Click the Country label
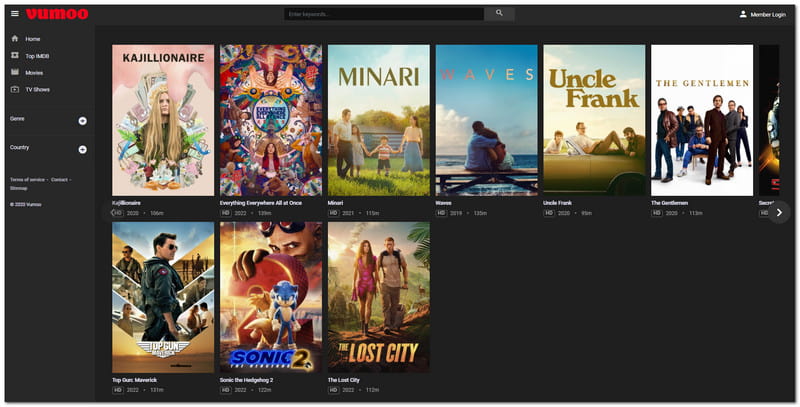This screenshot has height=407, width=800. [x=19, y=147]
